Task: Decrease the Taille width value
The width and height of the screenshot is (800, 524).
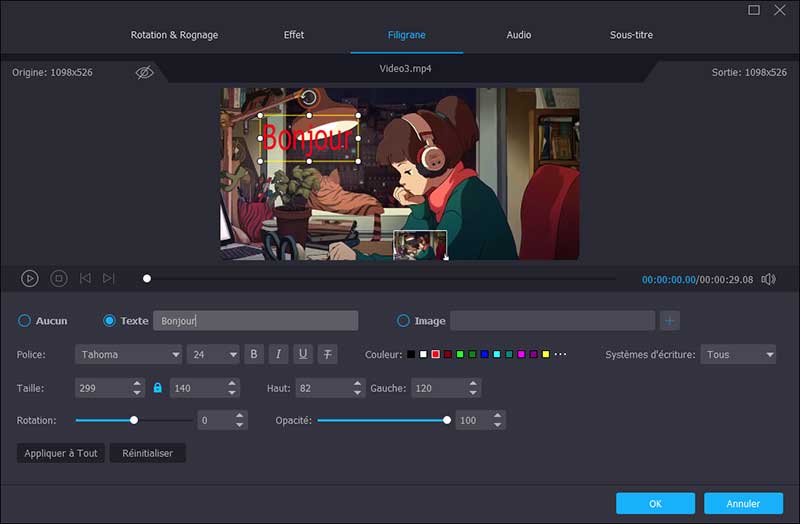Action: 137,393
